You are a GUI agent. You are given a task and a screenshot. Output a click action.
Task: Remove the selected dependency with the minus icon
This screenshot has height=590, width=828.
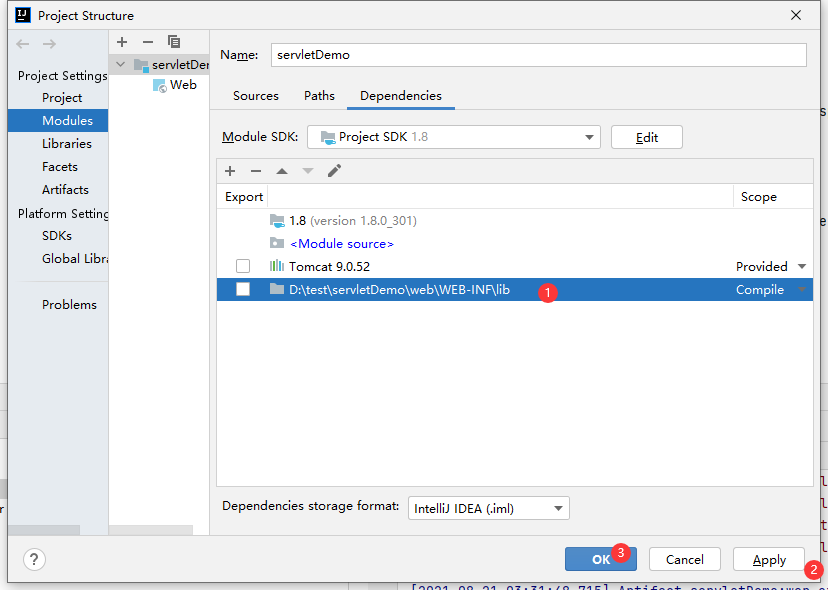[x=256, y=171]
